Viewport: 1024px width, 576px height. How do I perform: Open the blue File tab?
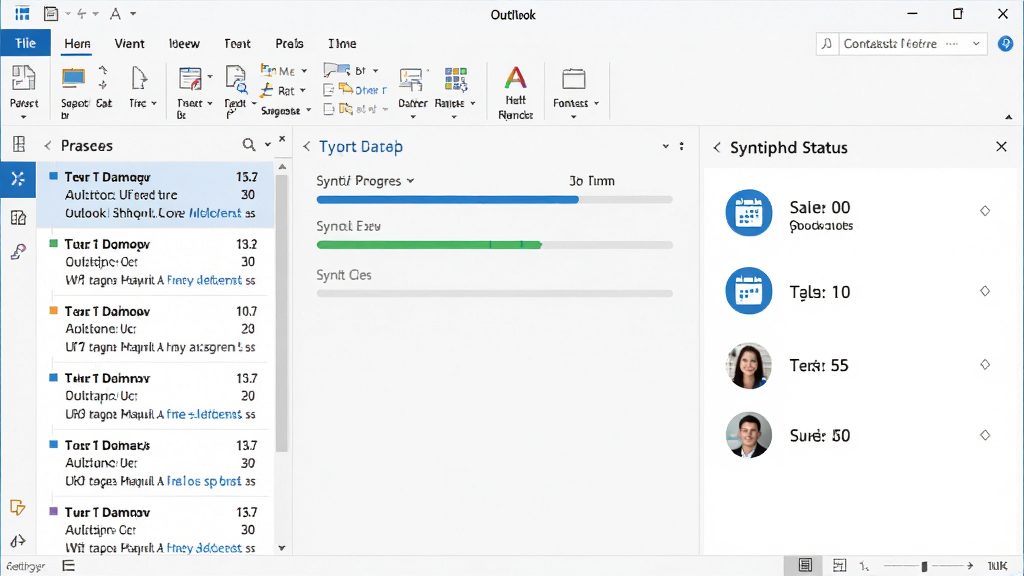tap(25, 43)
